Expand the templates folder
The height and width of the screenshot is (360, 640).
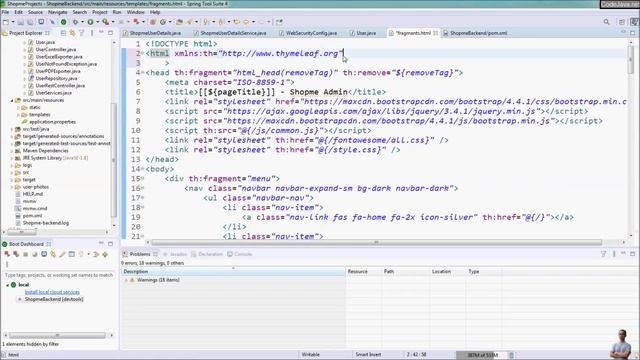coord(18,115)
